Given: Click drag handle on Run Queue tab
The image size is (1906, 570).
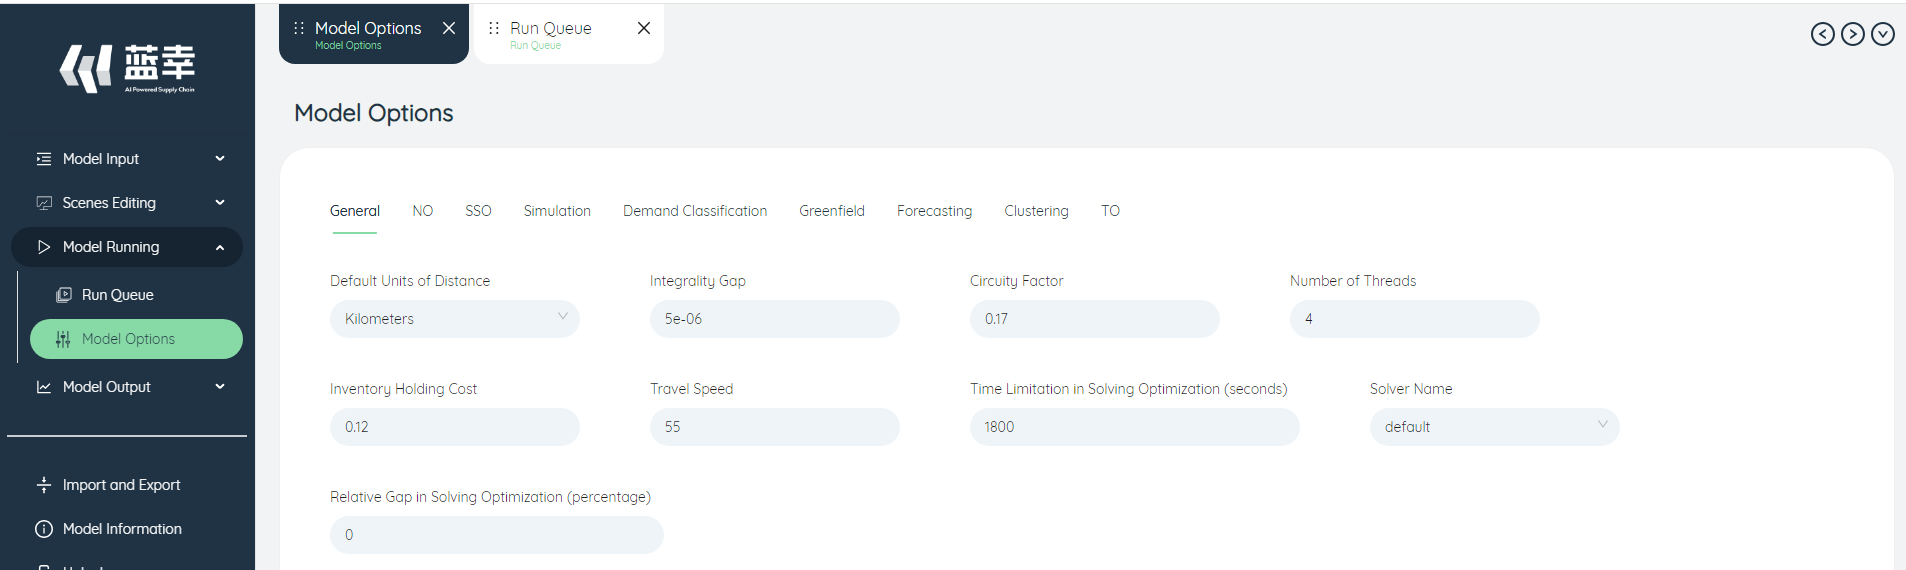Looking at the screenshot, I should (494, 28).
